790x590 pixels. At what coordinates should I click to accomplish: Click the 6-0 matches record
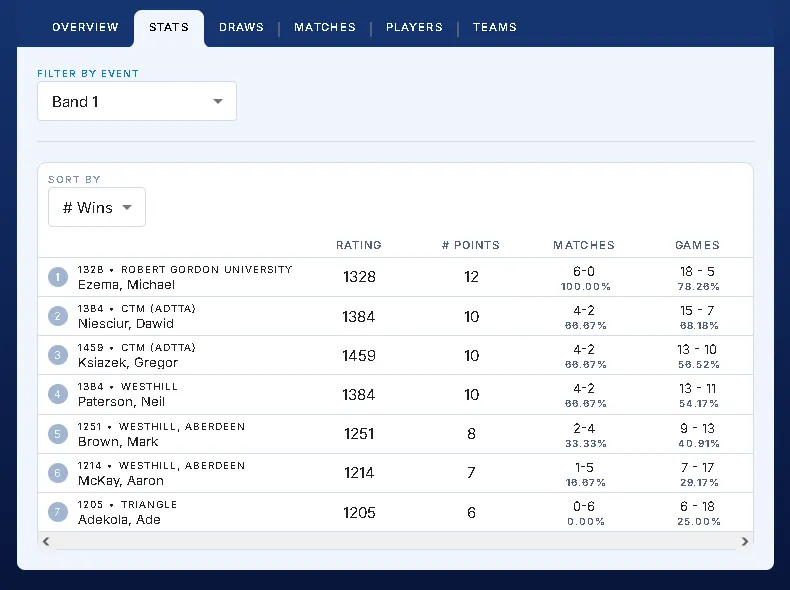[584, 272]
